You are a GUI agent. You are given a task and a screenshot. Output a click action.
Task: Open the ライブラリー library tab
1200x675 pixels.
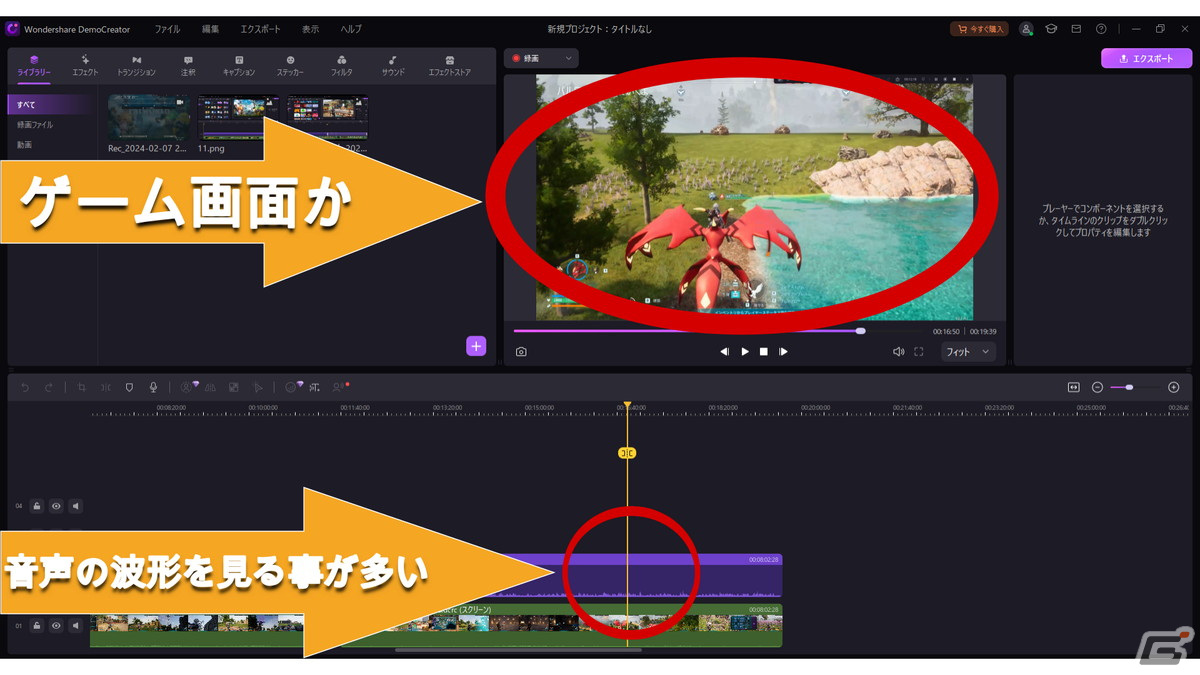click(x=34, y=66)
